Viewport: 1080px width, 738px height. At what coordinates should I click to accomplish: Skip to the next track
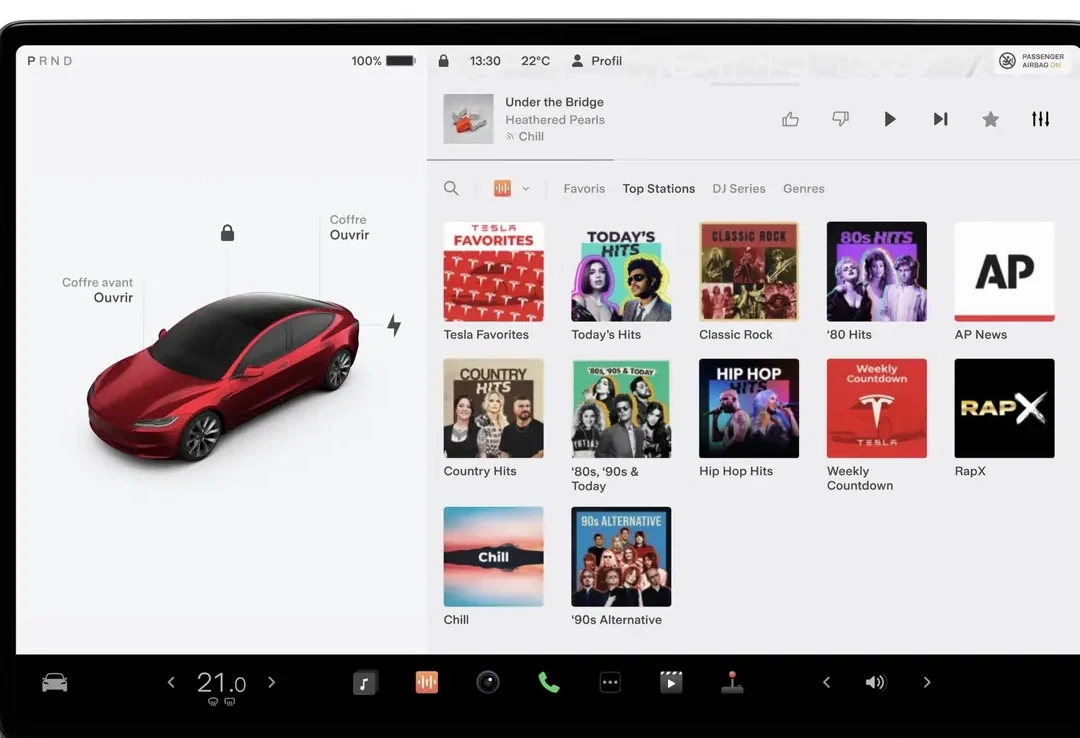[940, 119]
